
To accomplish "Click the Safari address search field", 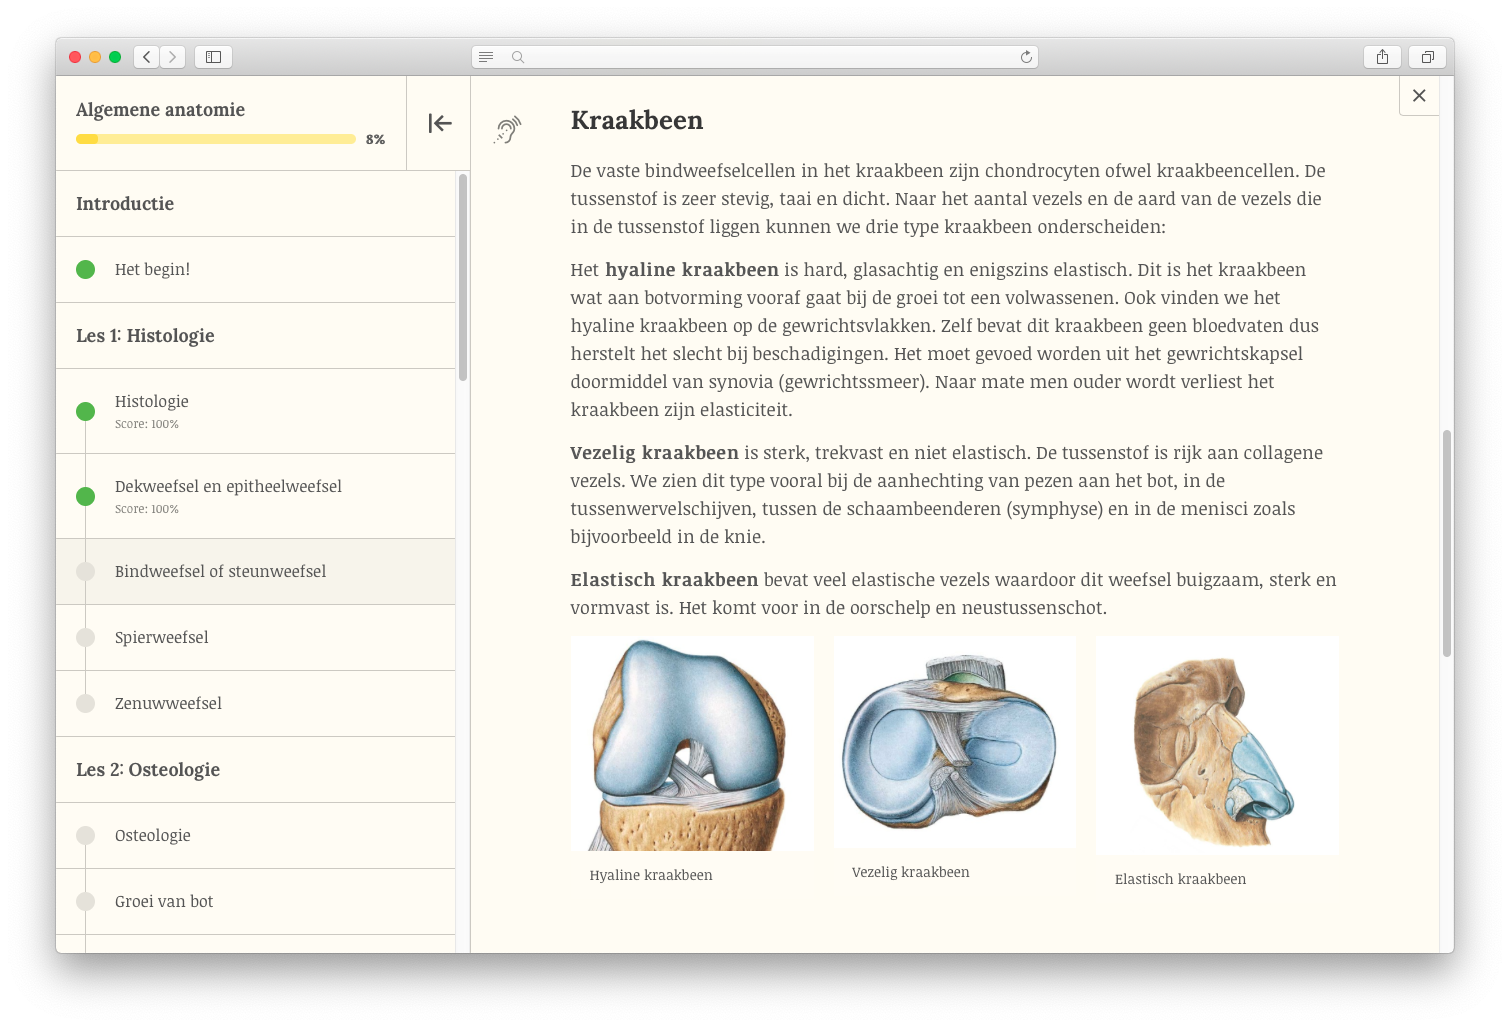I will point(760,57).
